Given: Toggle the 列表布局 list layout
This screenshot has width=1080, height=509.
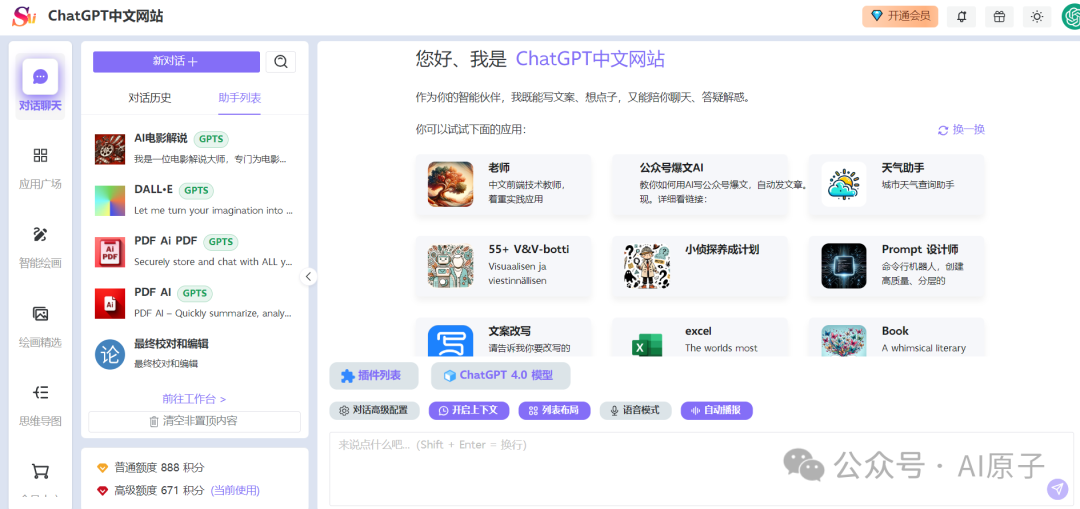Looking at the screenshot, I should (554, 411).
